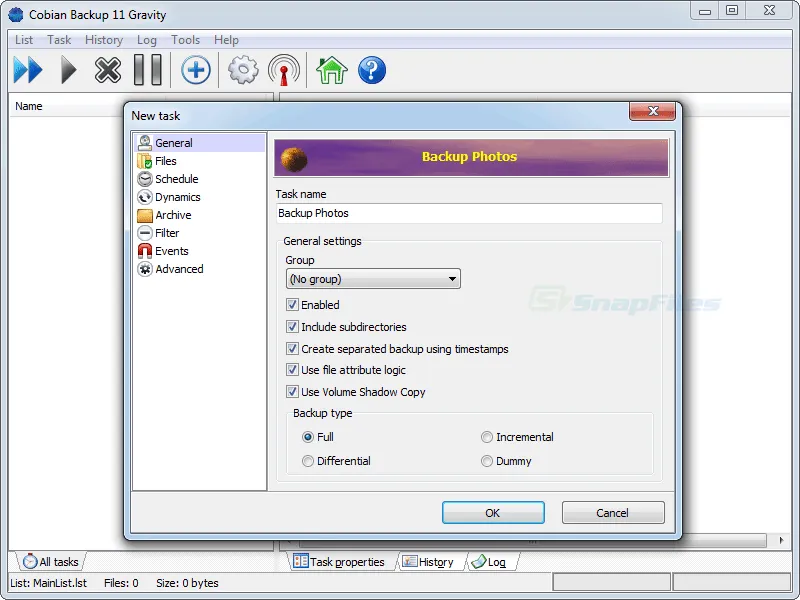Click the List: MainList.lst status text
This screenshot has height=600, width=800.
48,583
